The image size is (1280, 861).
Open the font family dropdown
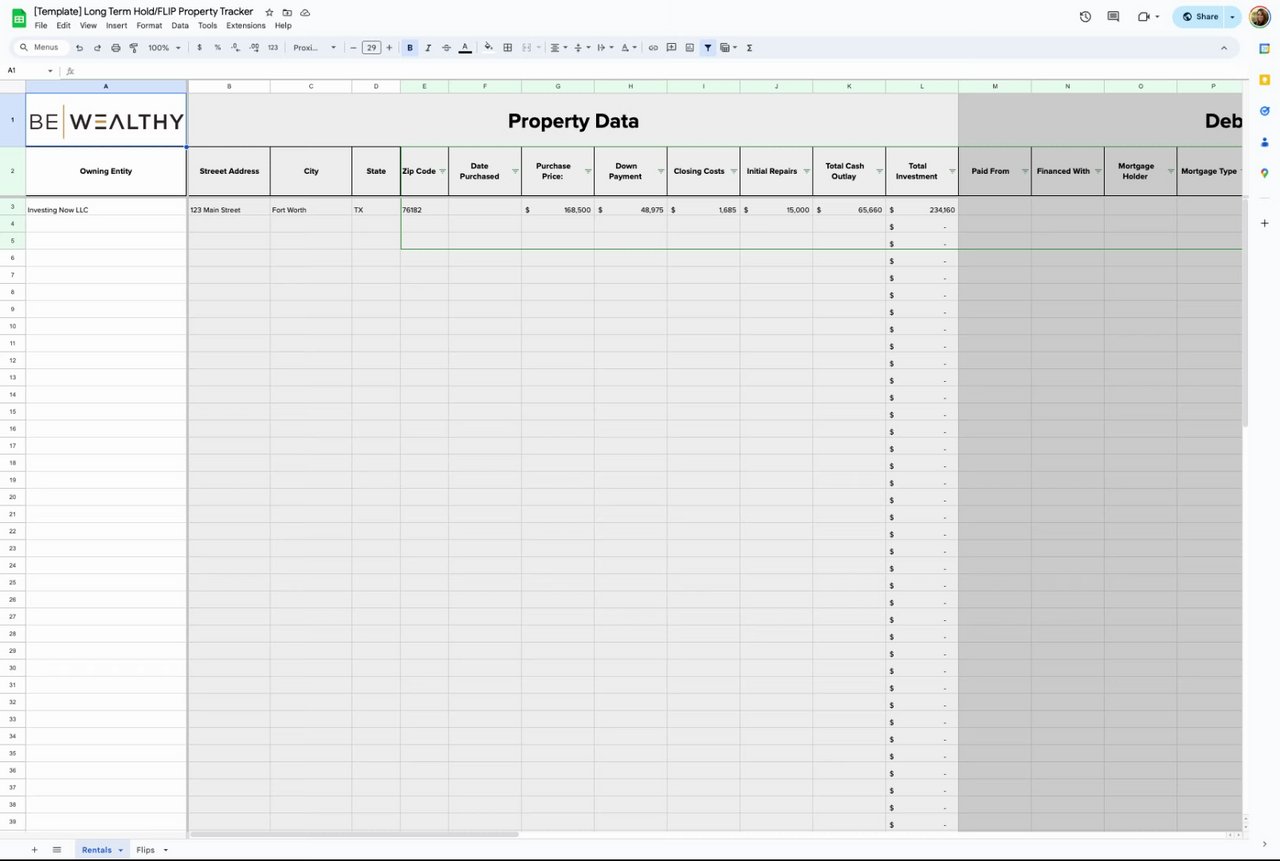(315, 48)
